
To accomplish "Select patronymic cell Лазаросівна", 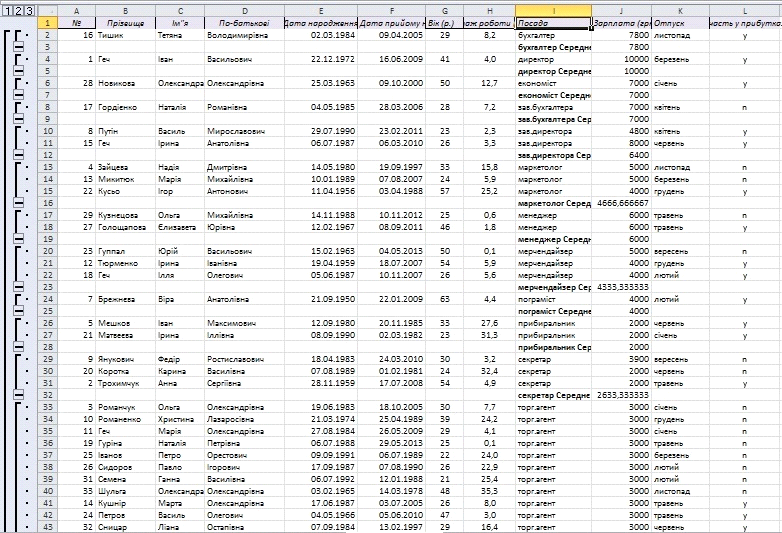I will (x=244, y=419).
